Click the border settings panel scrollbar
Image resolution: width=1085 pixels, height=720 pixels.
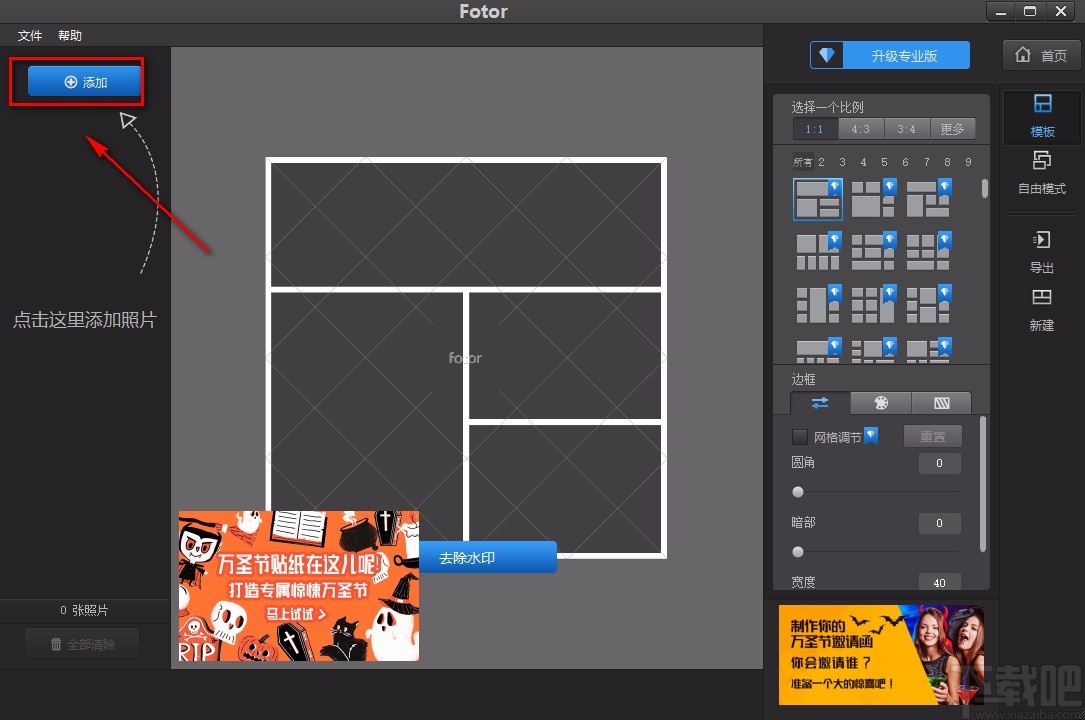(983, 484)
